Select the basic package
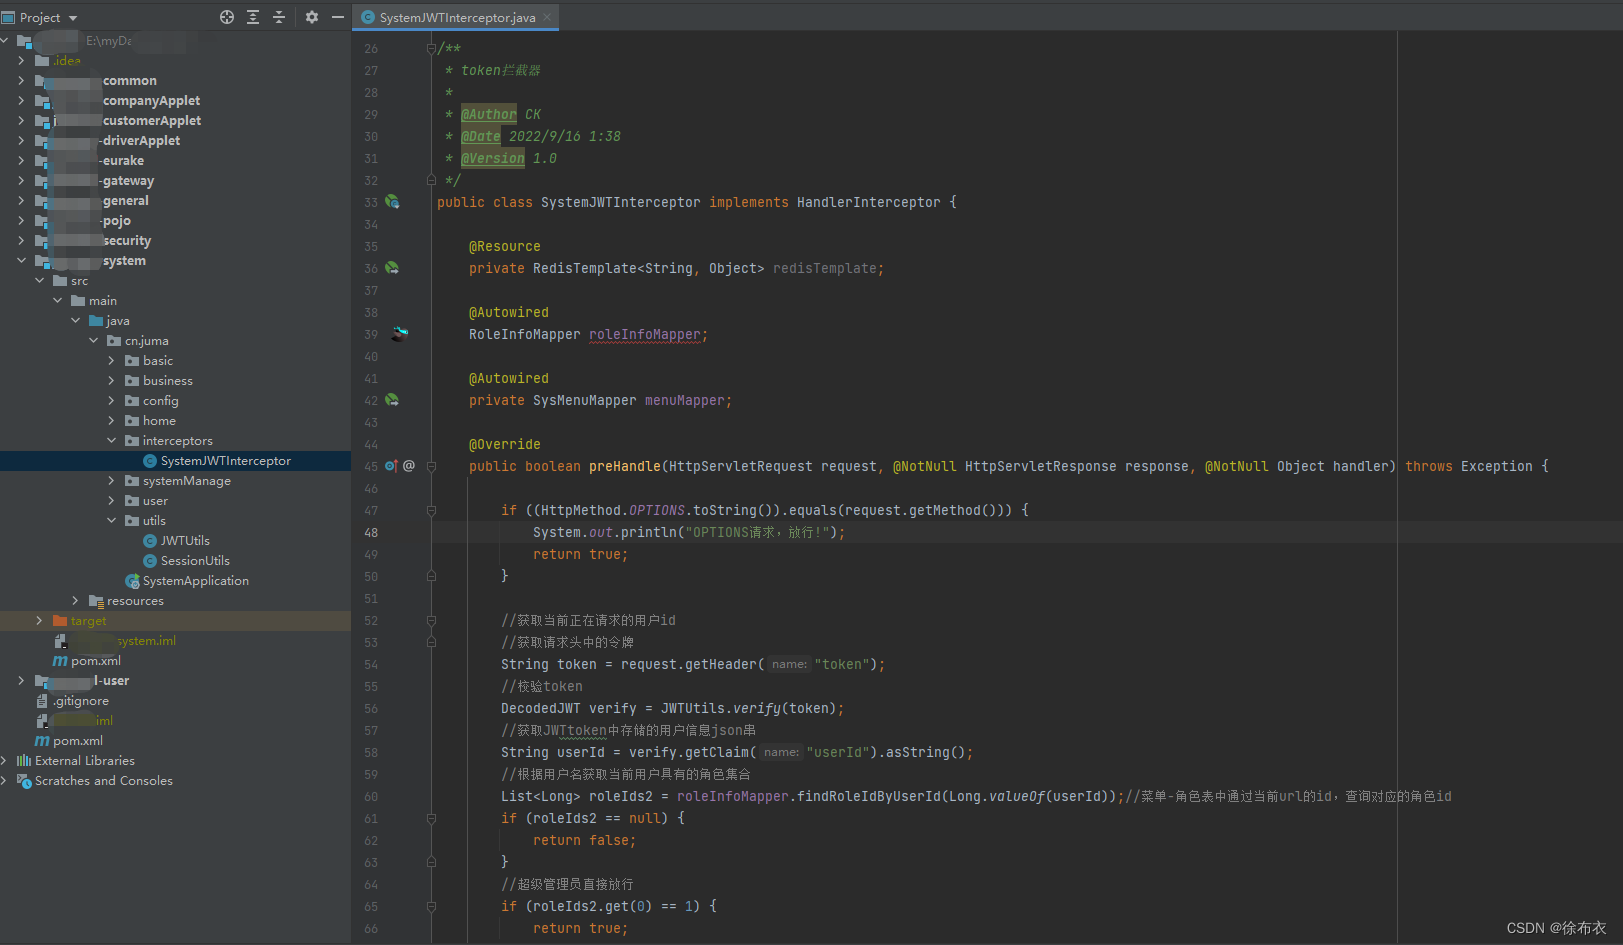This screenshot has height=945, width=1623. [158, 360]
